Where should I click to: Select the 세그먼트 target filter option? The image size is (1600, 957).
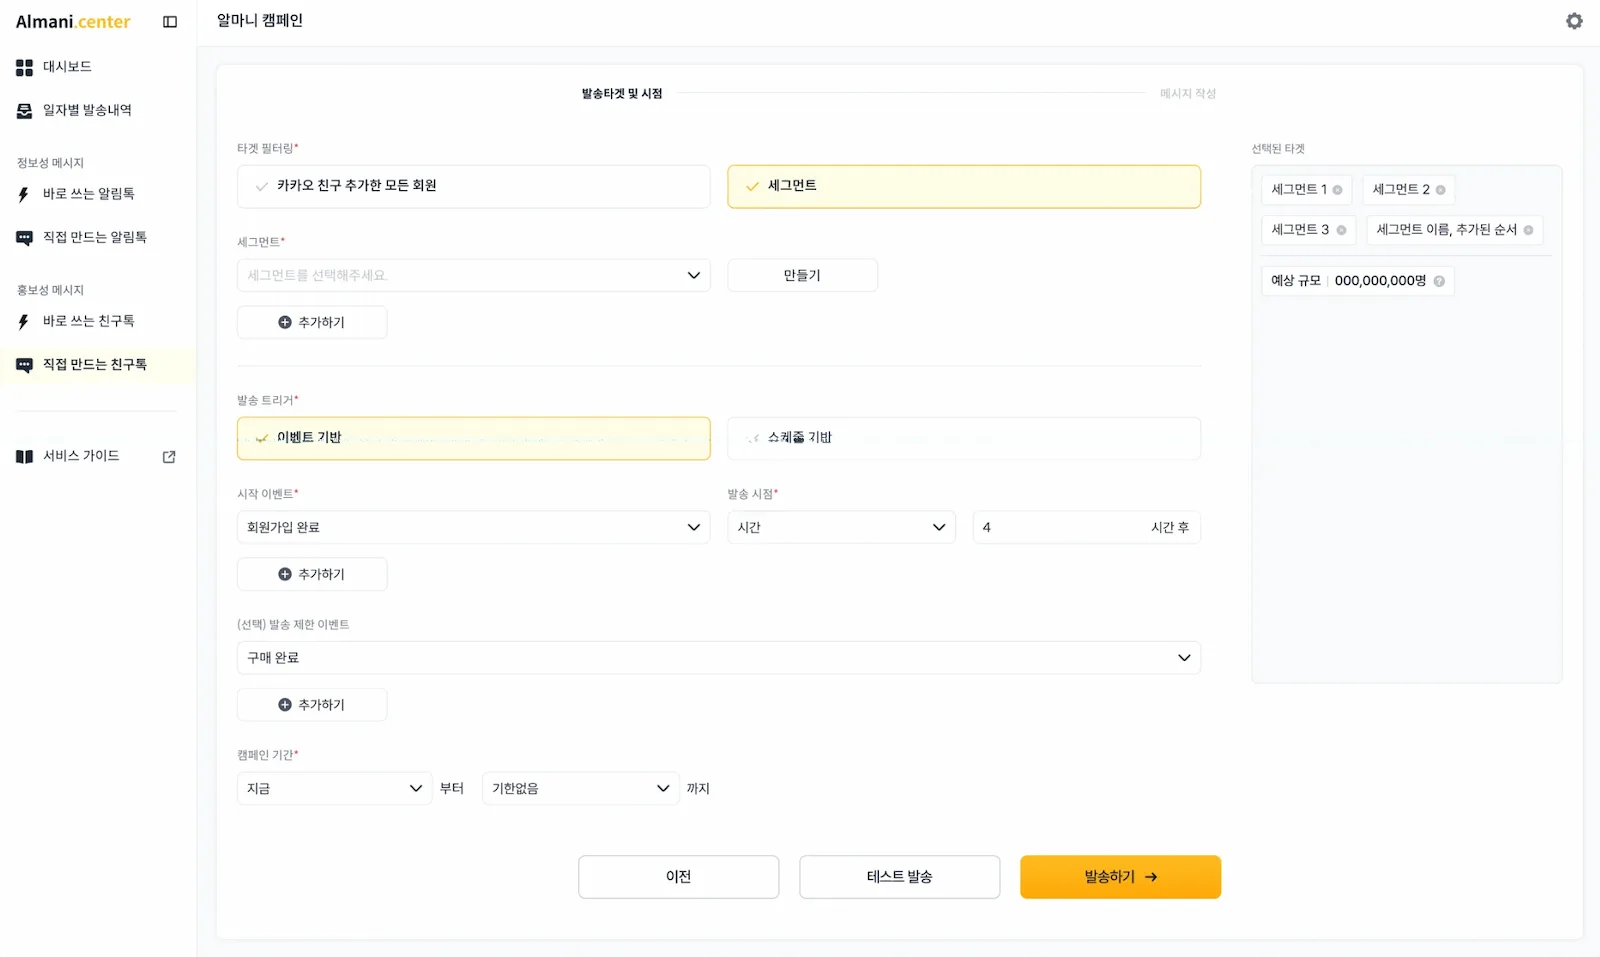(x=964, y=186)
